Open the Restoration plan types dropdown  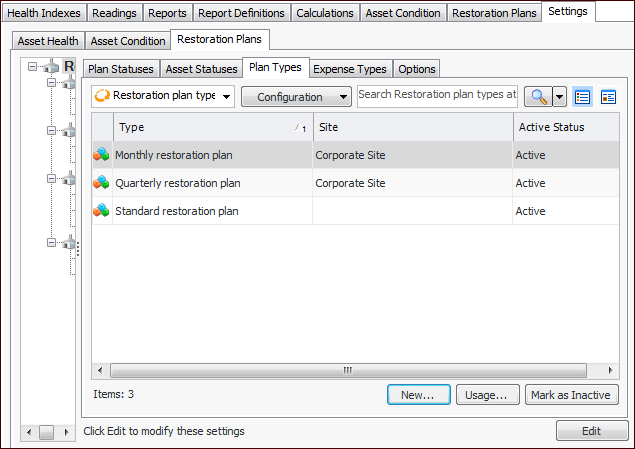[163, 96]
